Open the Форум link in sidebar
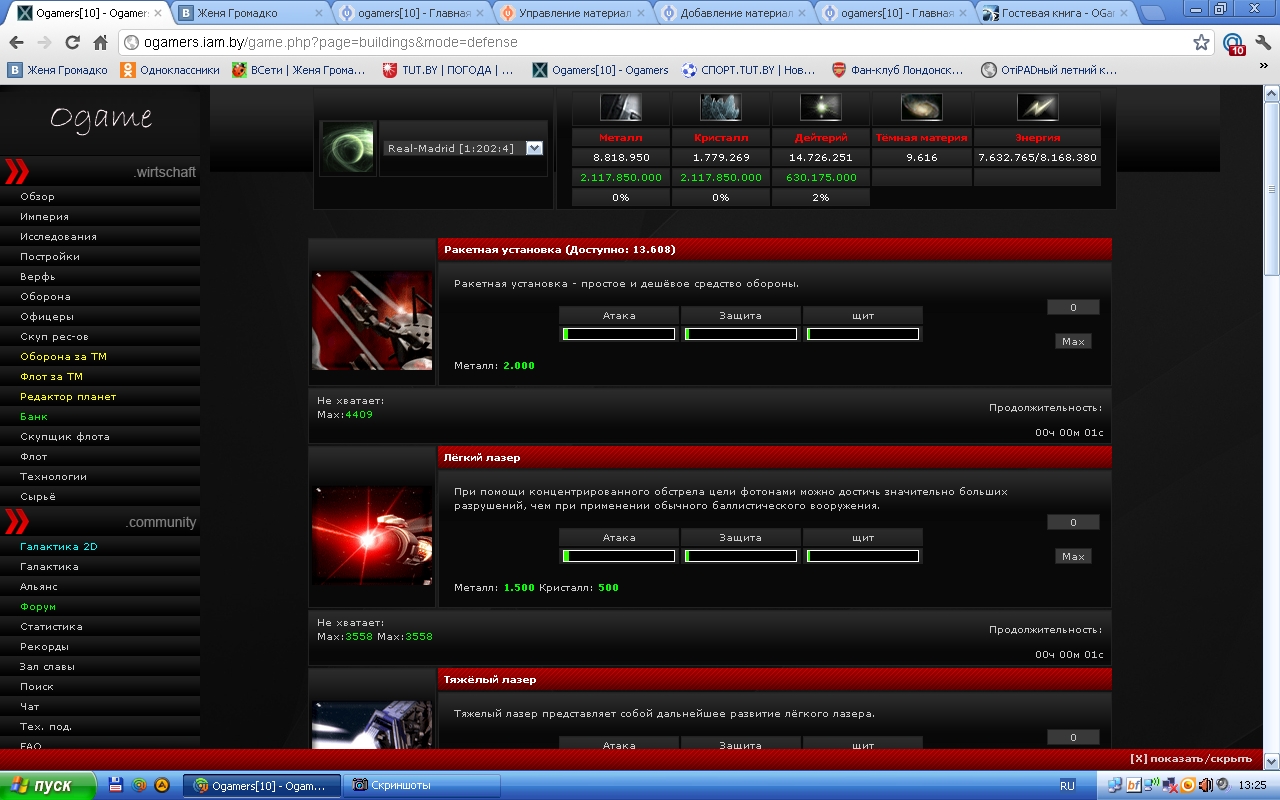Image resolution: width=1280 pixels, height=800 pixels. [38, 607]
